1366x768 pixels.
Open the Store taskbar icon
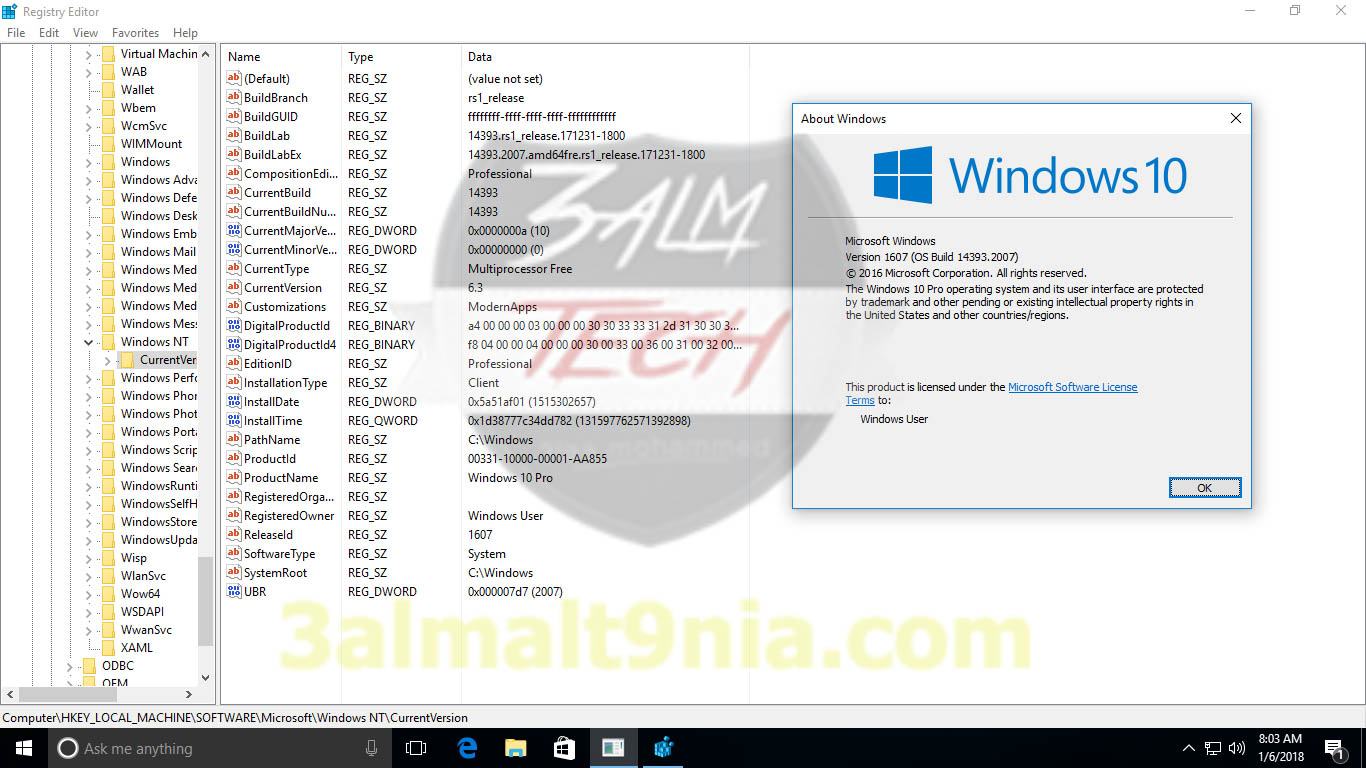(x=564, y=748)
